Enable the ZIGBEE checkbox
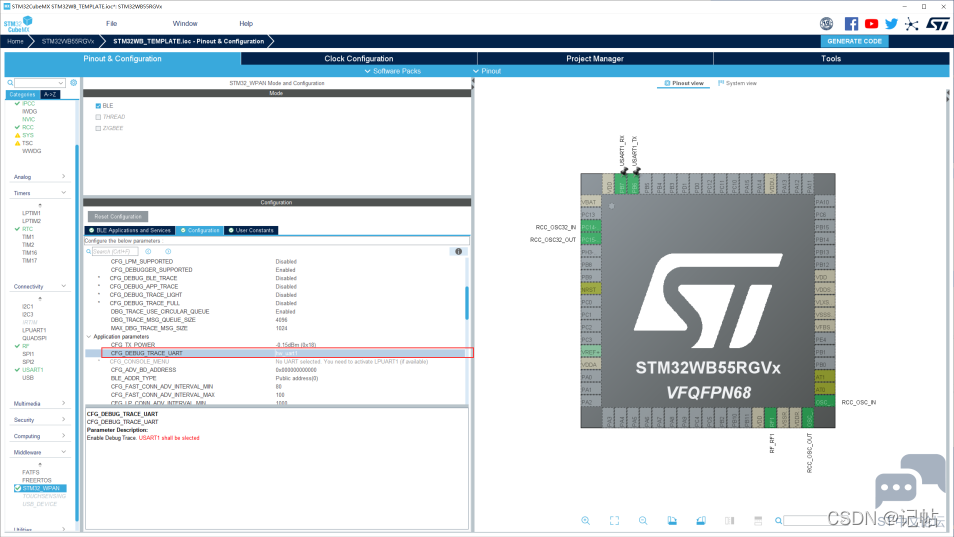Screen dimensions: 954x537 click(98, 128)
